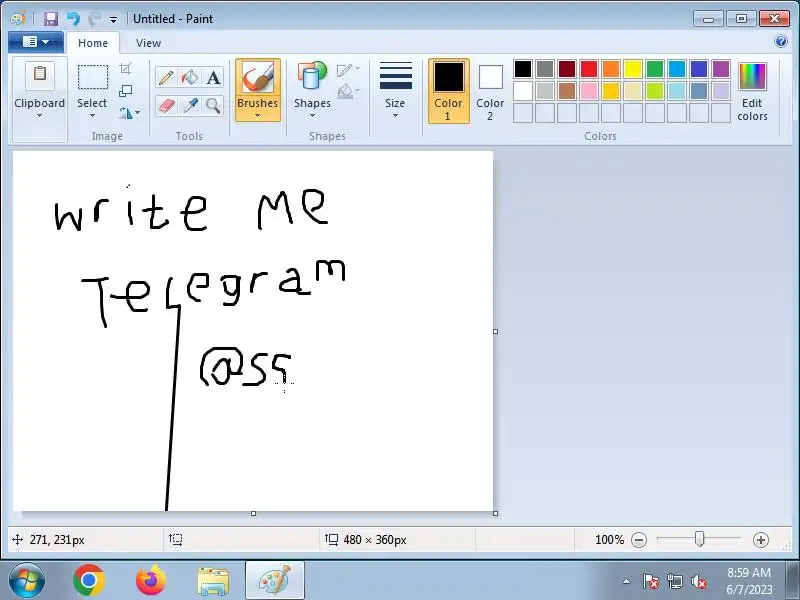Open Windows Explorer from the taskbar
Screen dimensions: 800x600
[213, 581]
